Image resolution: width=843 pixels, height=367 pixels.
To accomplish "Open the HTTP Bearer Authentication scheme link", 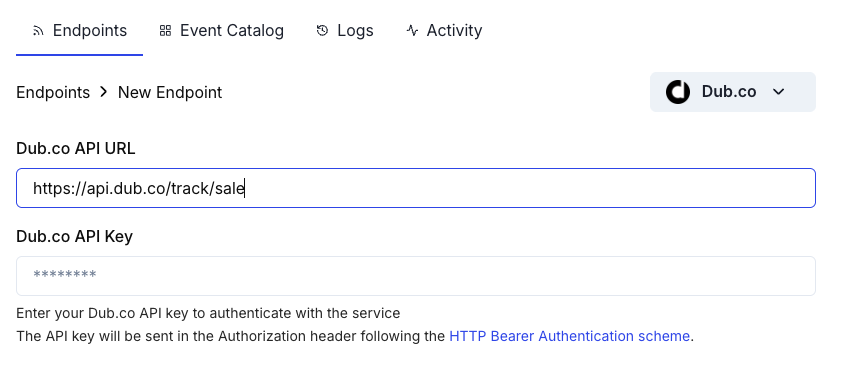I will point(569,336).
